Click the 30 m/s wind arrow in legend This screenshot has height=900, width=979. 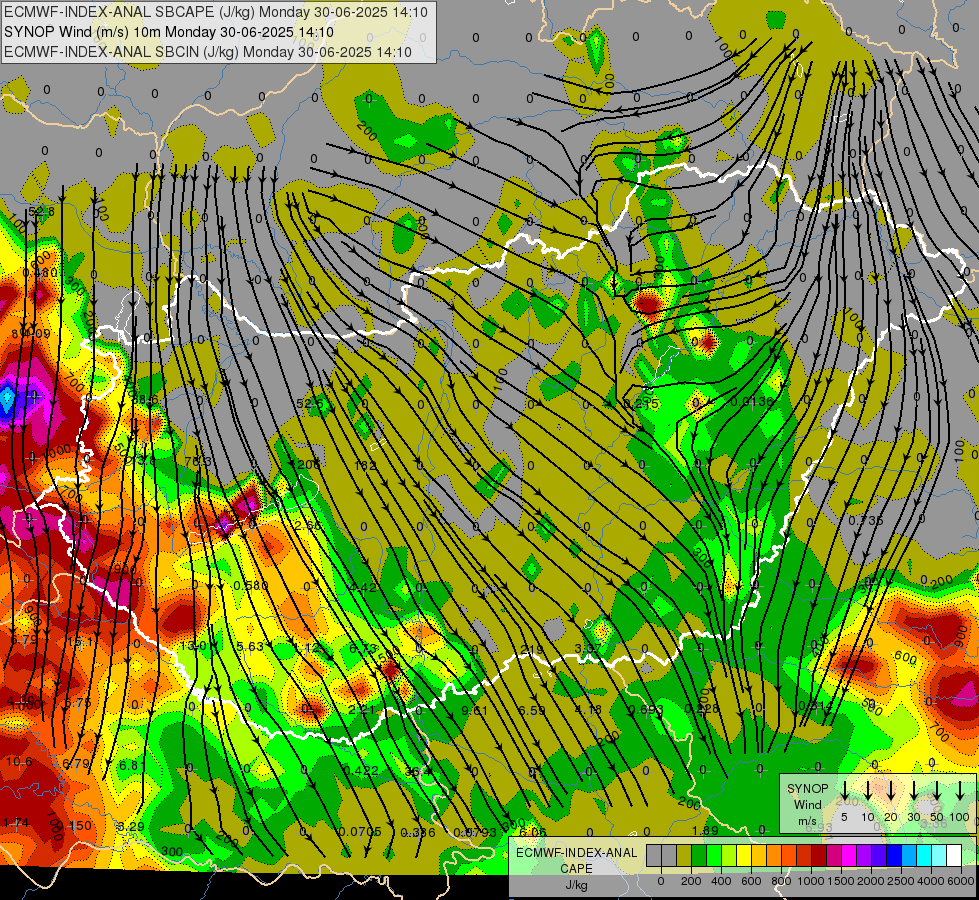pyautogui.click(x=913, y=791)
